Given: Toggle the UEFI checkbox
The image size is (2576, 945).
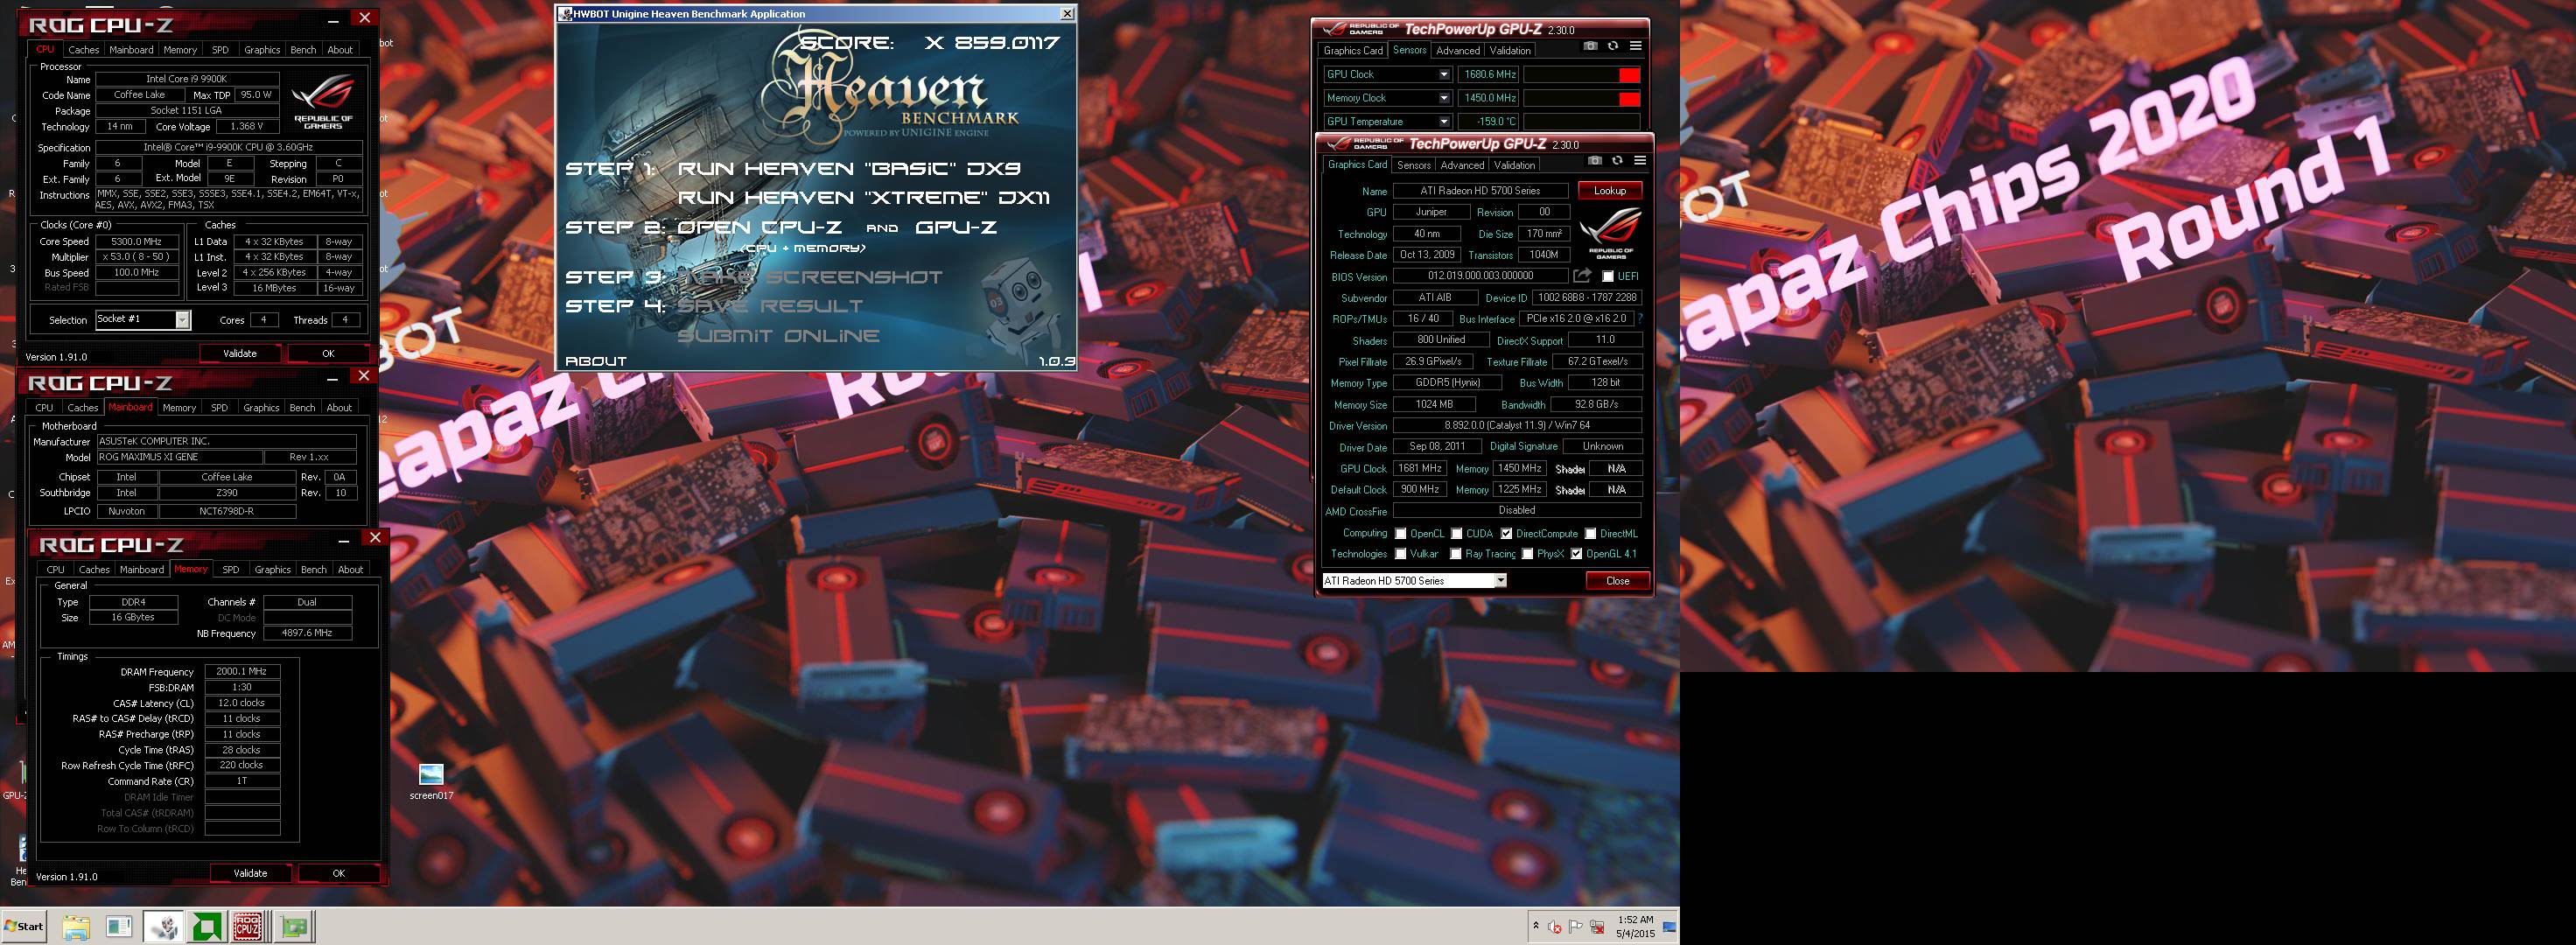Looking at the screenshot, I should (1608, 277).
